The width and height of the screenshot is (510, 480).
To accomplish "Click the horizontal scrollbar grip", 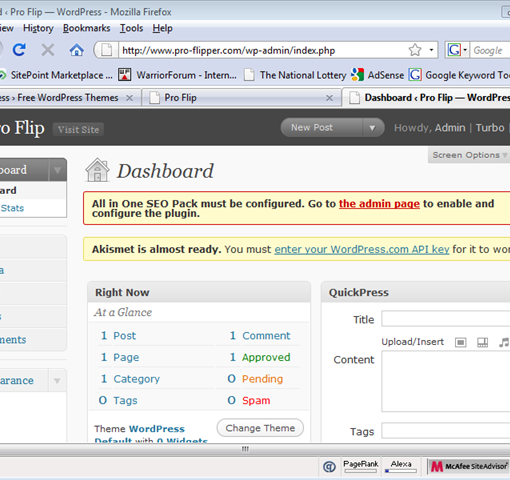I will point(245,449).
